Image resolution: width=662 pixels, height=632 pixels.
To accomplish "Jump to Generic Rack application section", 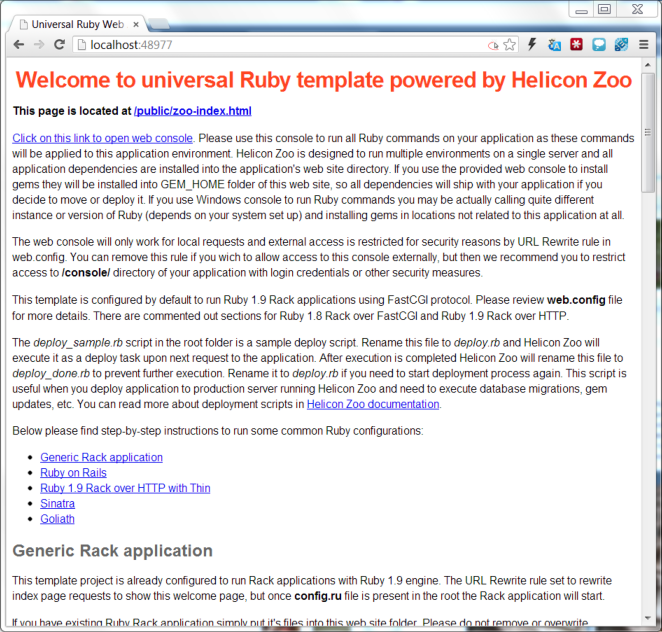I will [101, 457].
